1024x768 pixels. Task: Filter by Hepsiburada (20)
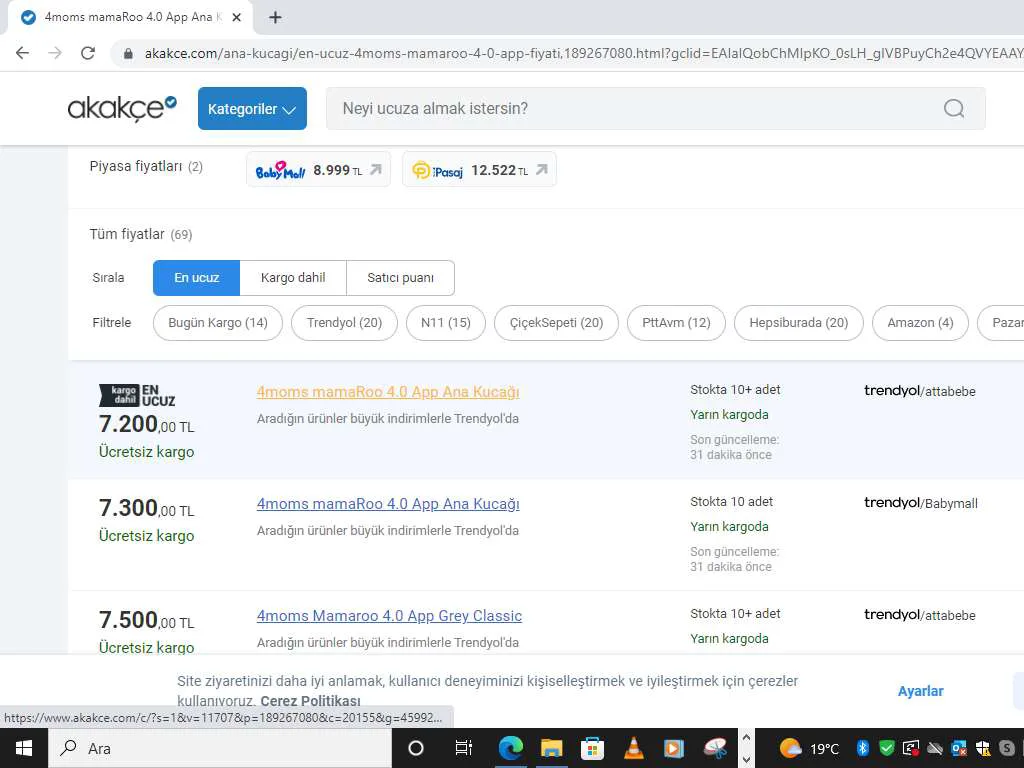(x=799, y=323)
